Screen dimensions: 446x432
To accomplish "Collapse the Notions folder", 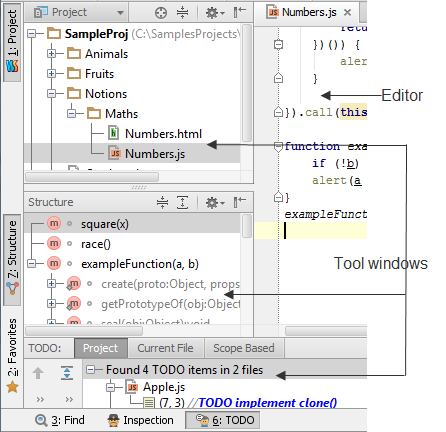I will [51, 93].
